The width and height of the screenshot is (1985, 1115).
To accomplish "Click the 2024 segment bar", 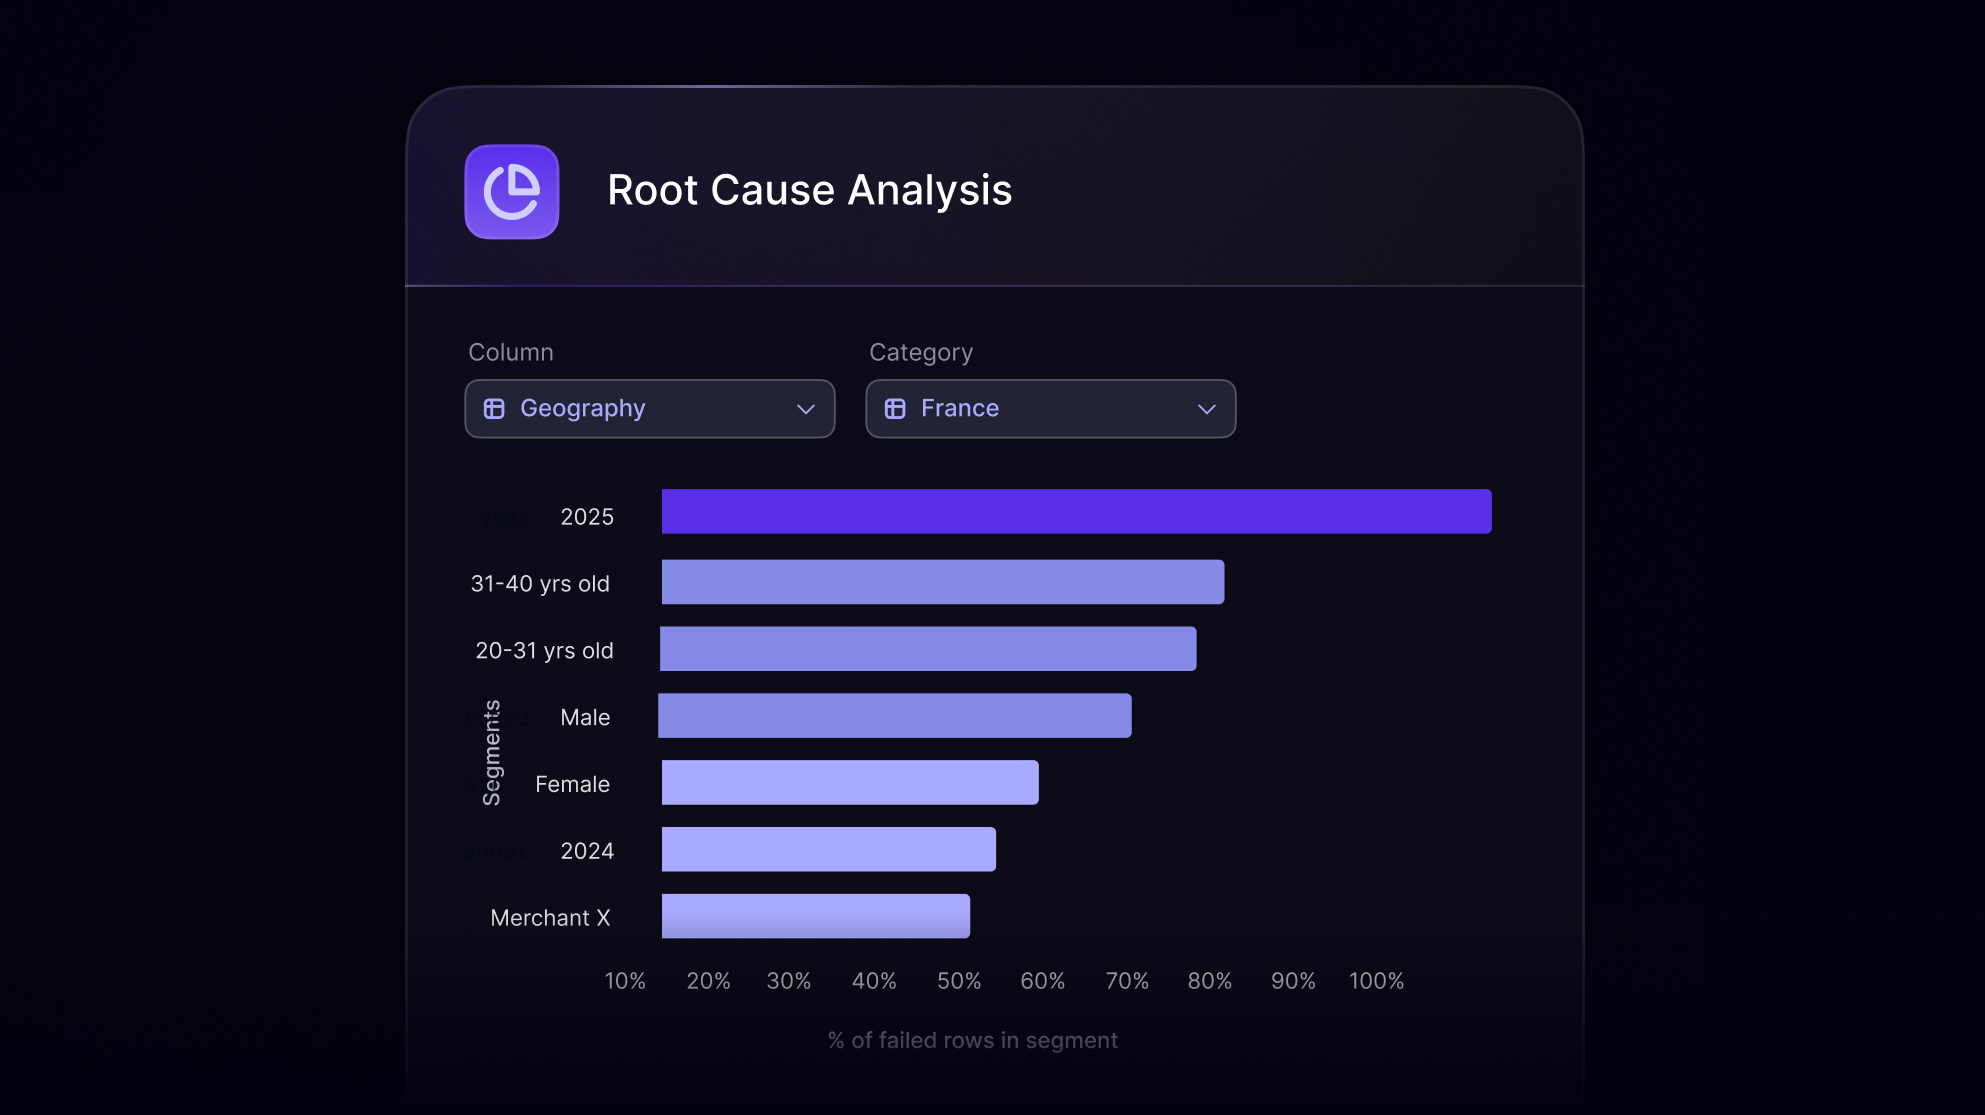I will 828,850.
